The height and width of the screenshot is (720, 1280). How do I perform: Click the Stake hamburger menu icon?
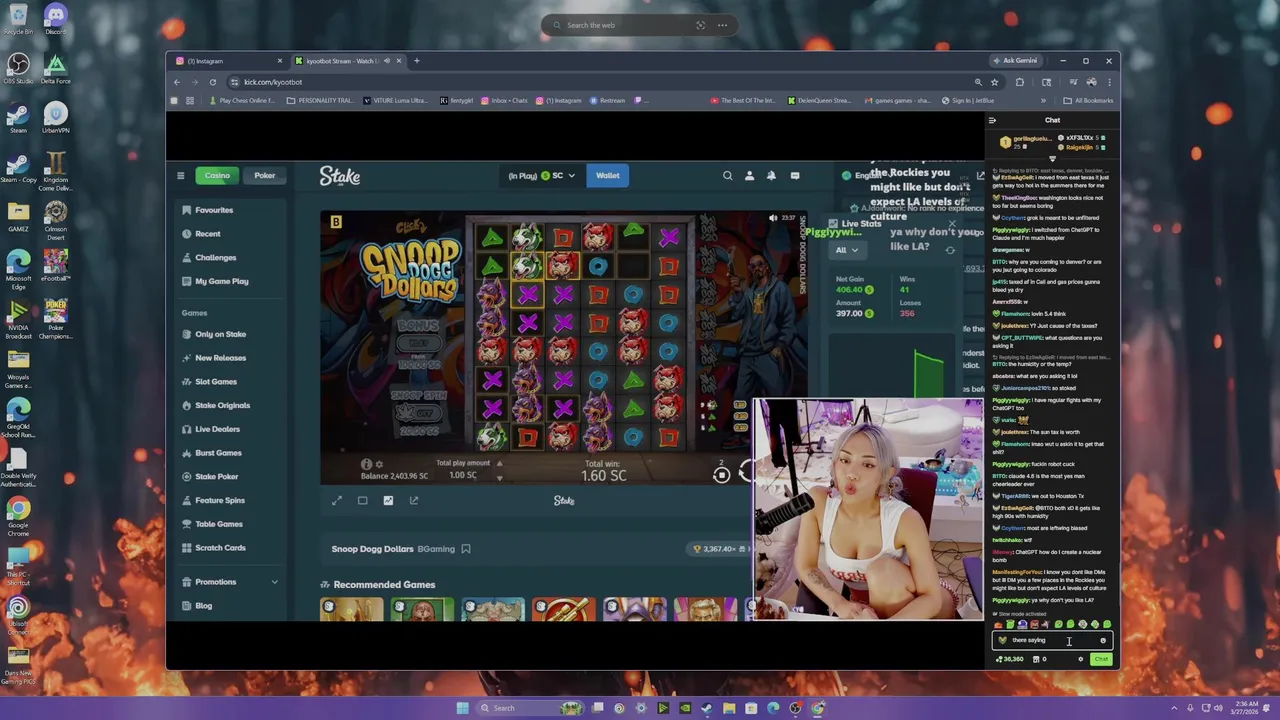(181, 176)
